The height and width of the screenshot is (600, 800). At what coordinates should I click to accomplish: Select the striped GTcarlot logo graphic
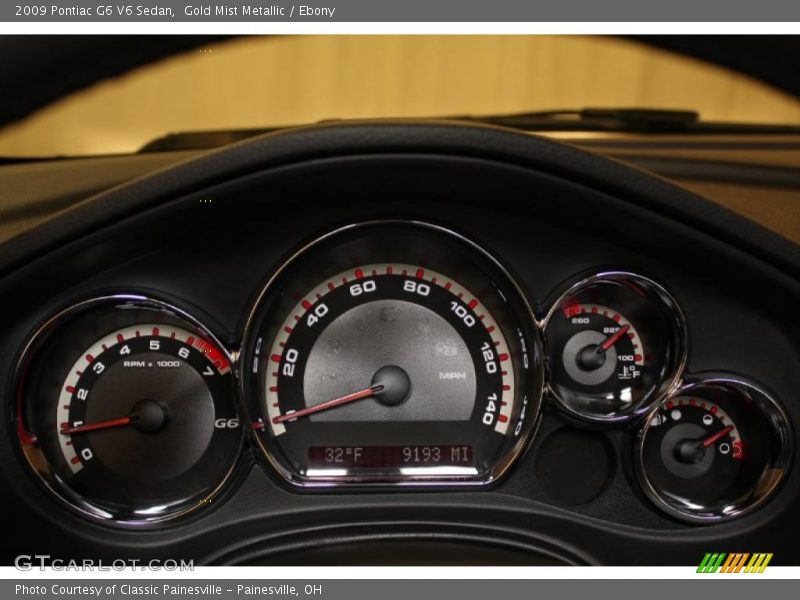coord(736,561)
